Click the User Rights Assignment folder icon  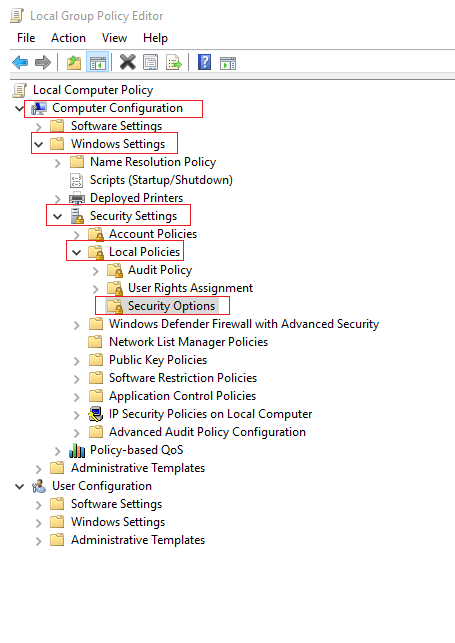pos(115,288)
